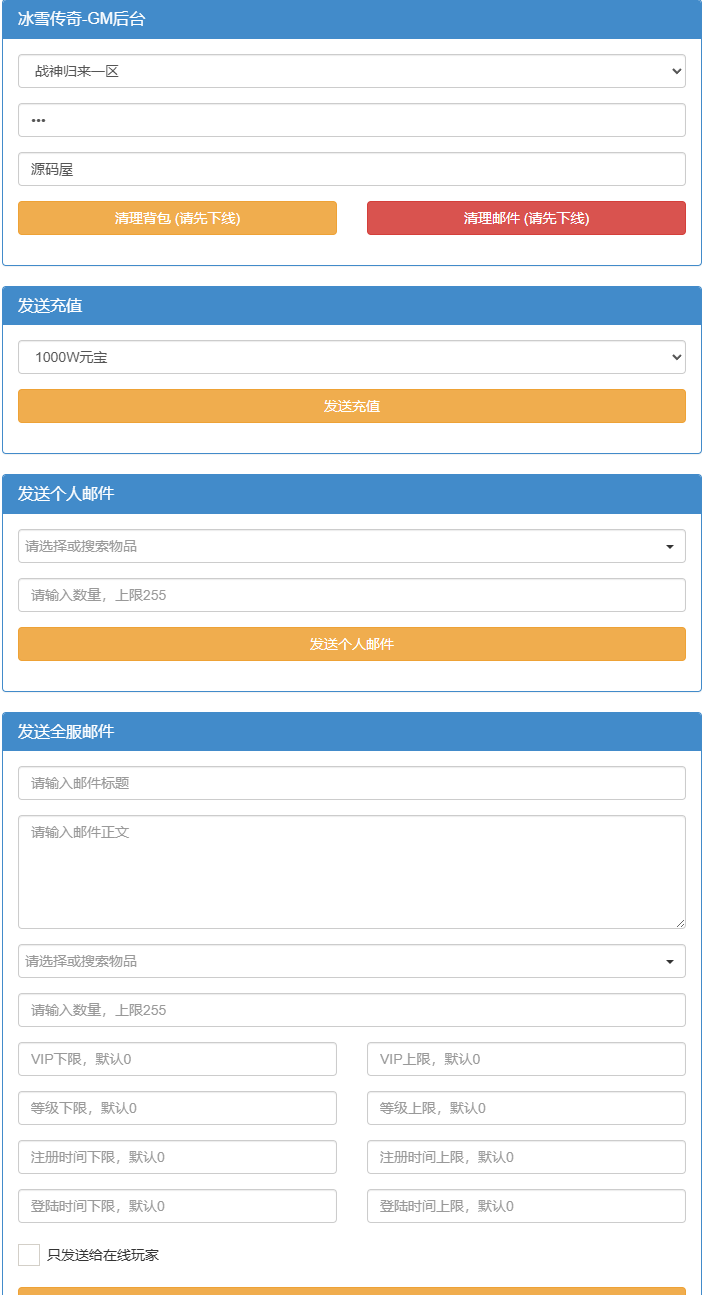Click the 源码屋 account input field

(352, 169)
